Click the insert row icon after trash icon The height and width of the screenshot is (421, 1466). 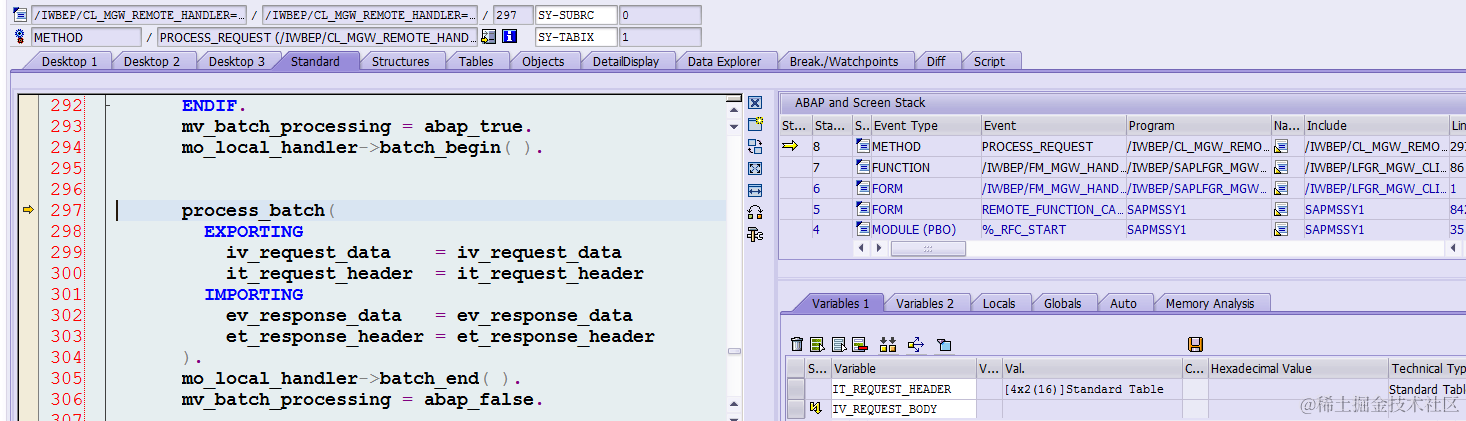click(x=817, y=344)
